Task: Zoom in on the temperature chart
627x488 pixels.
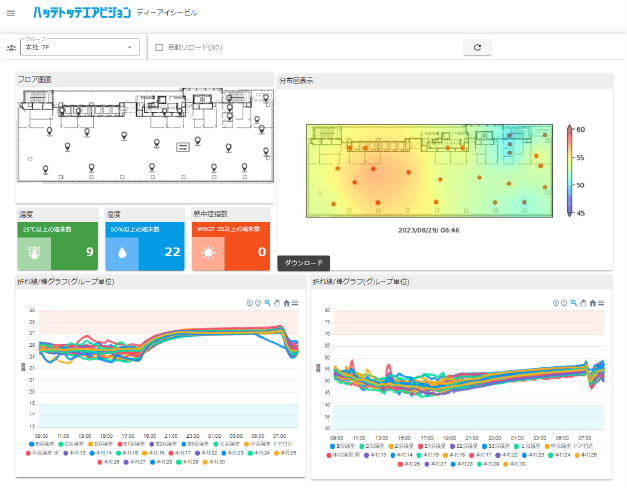Action: (x=250, y=303)
